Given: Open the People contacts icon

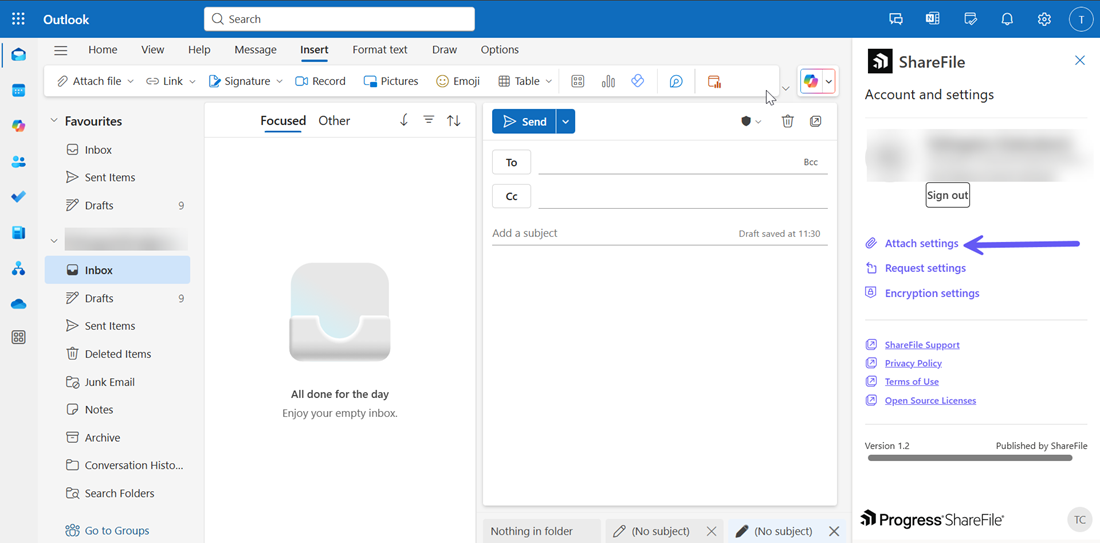Looking at the screenshot, I should click(x=18, y=162).
